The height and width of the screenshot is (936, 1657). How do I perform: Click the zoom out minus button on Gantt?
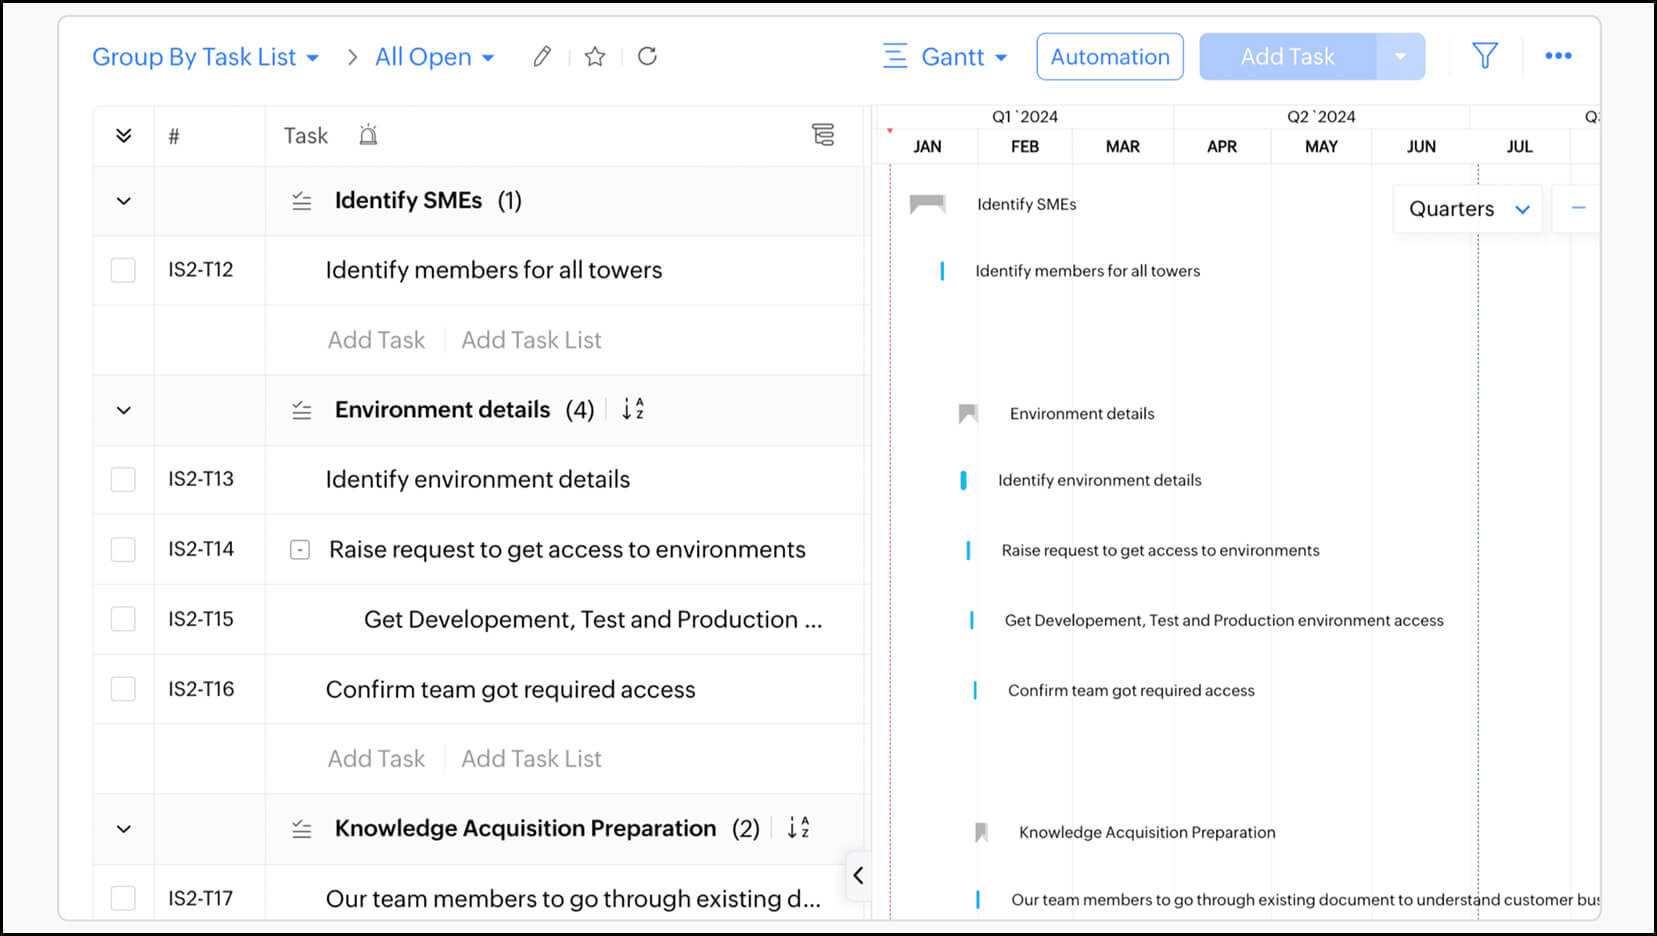(x=1578, y=208)
